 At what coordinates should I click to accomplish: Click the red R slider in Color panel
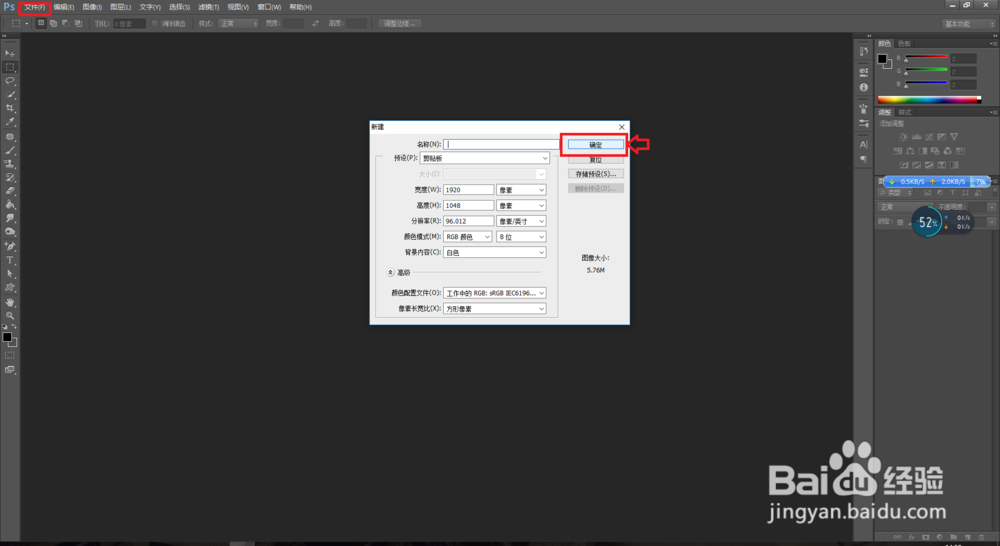(927, 57)
